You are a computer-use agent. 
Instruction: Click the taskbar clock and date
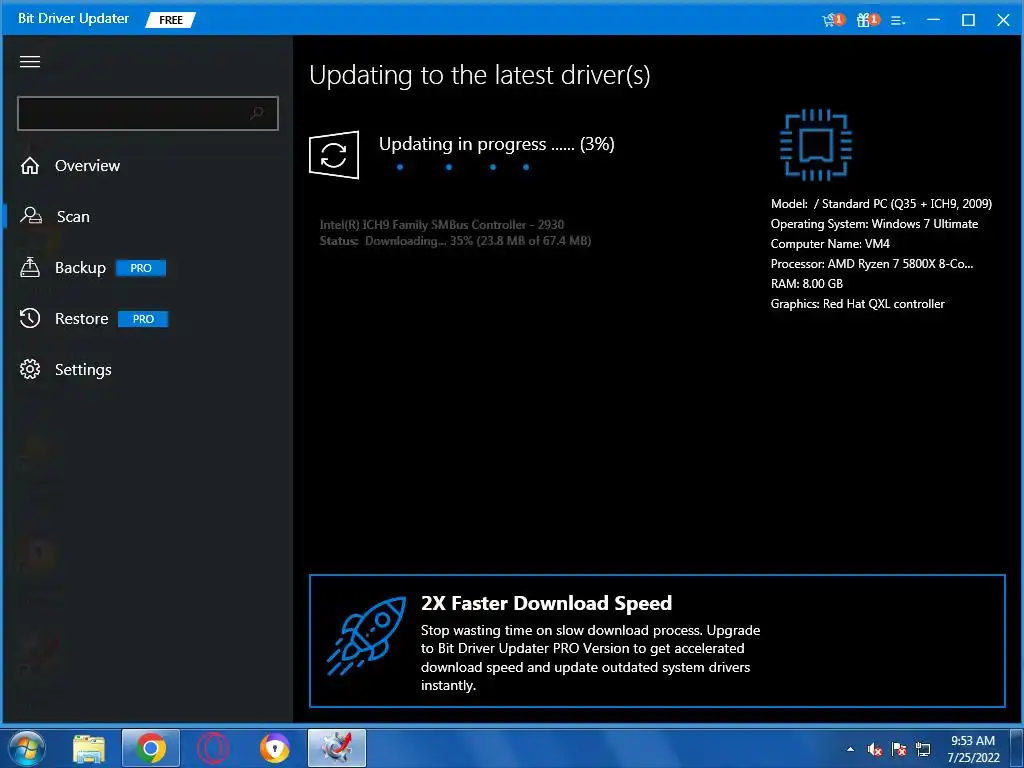point(973,749)
